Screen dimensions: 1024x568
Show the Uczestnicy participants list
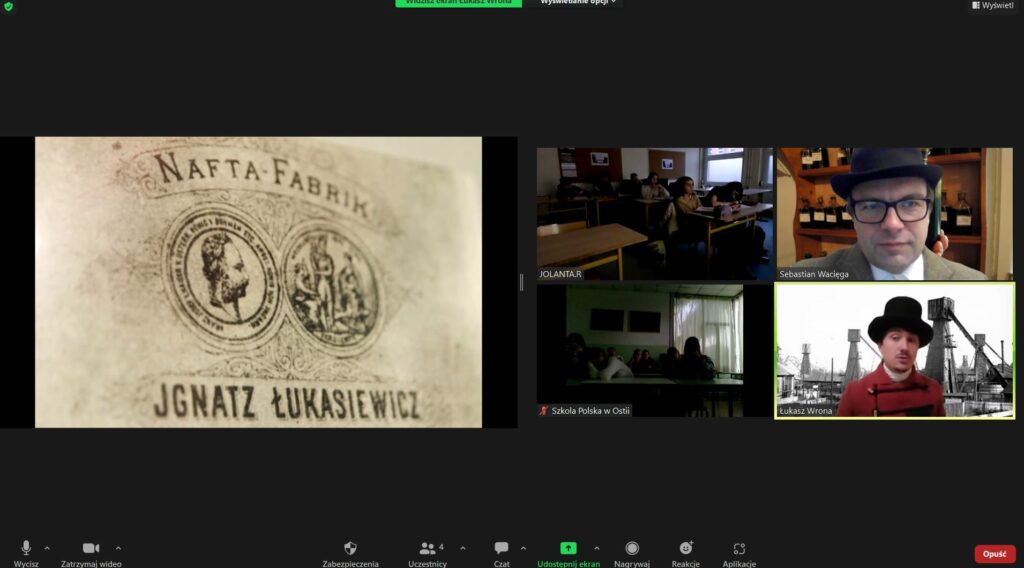[x=430, y=548]
